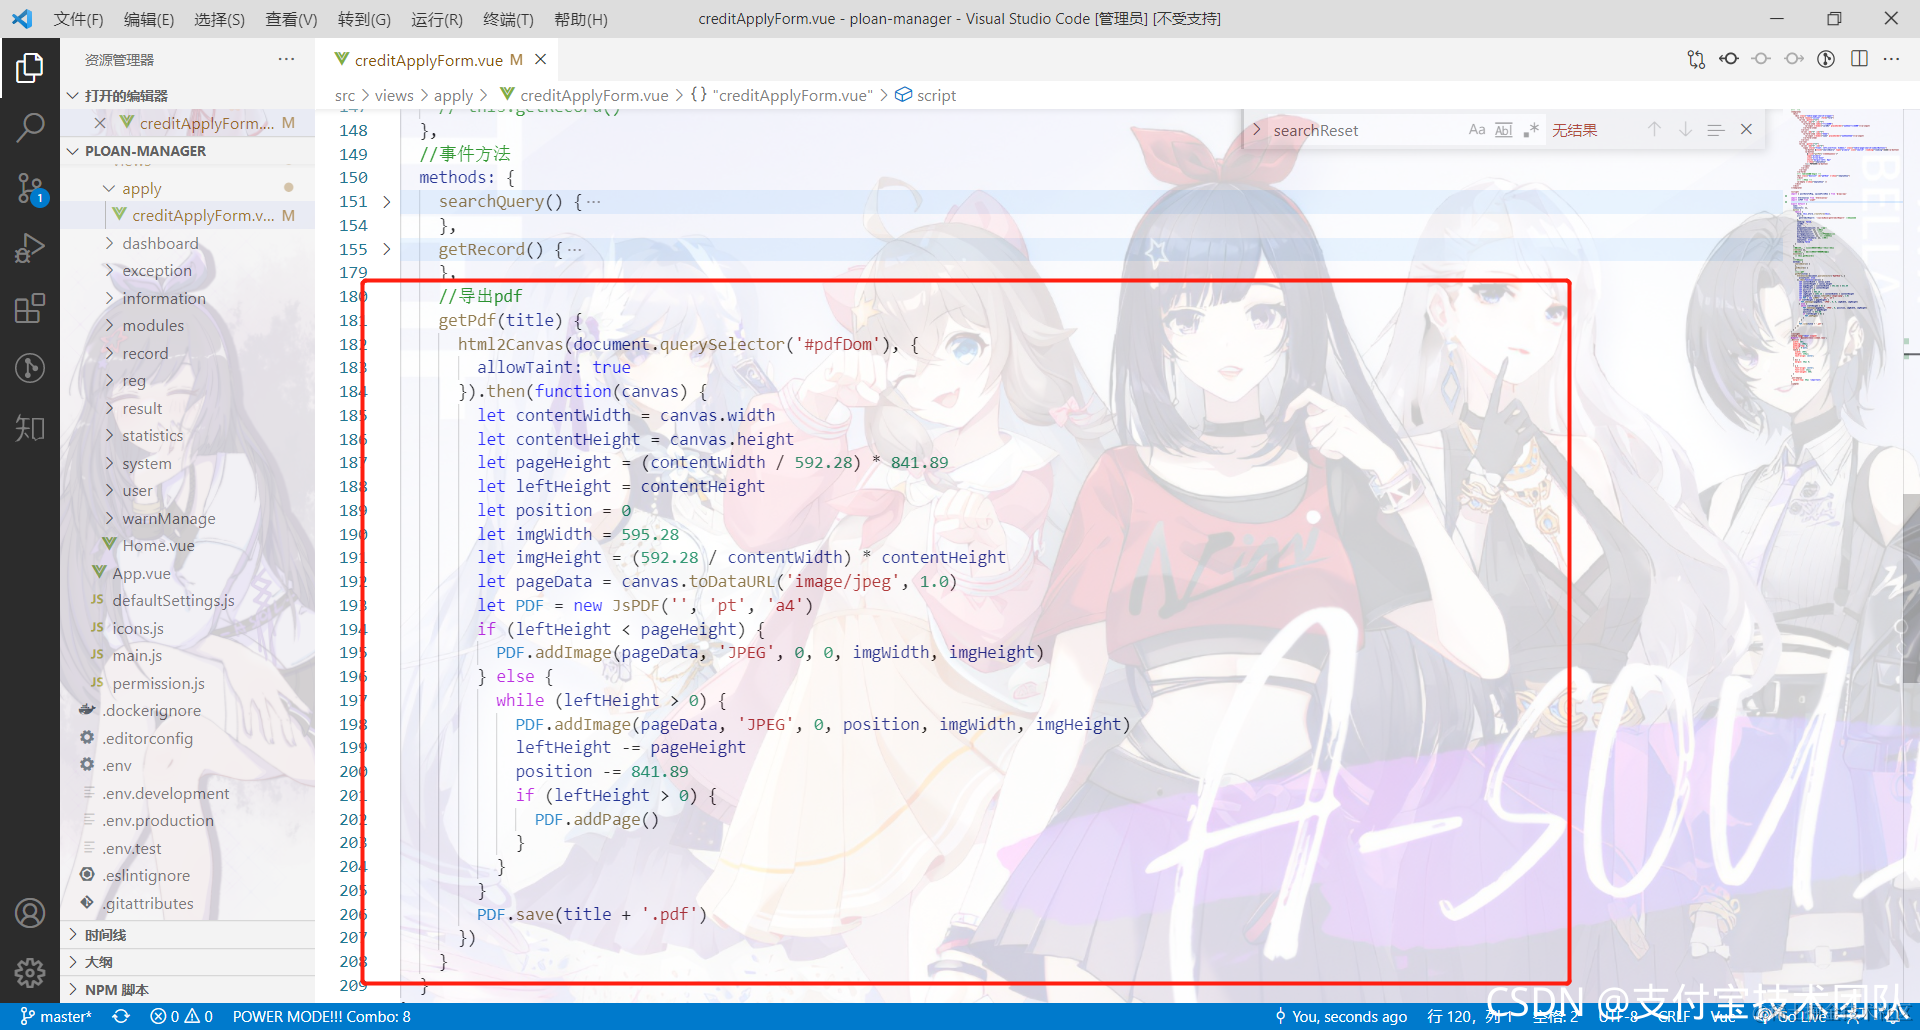Click the script breadcrumb
Image resolution: width=1920 pixels, height=1030 pixels.
click(926, 96)
